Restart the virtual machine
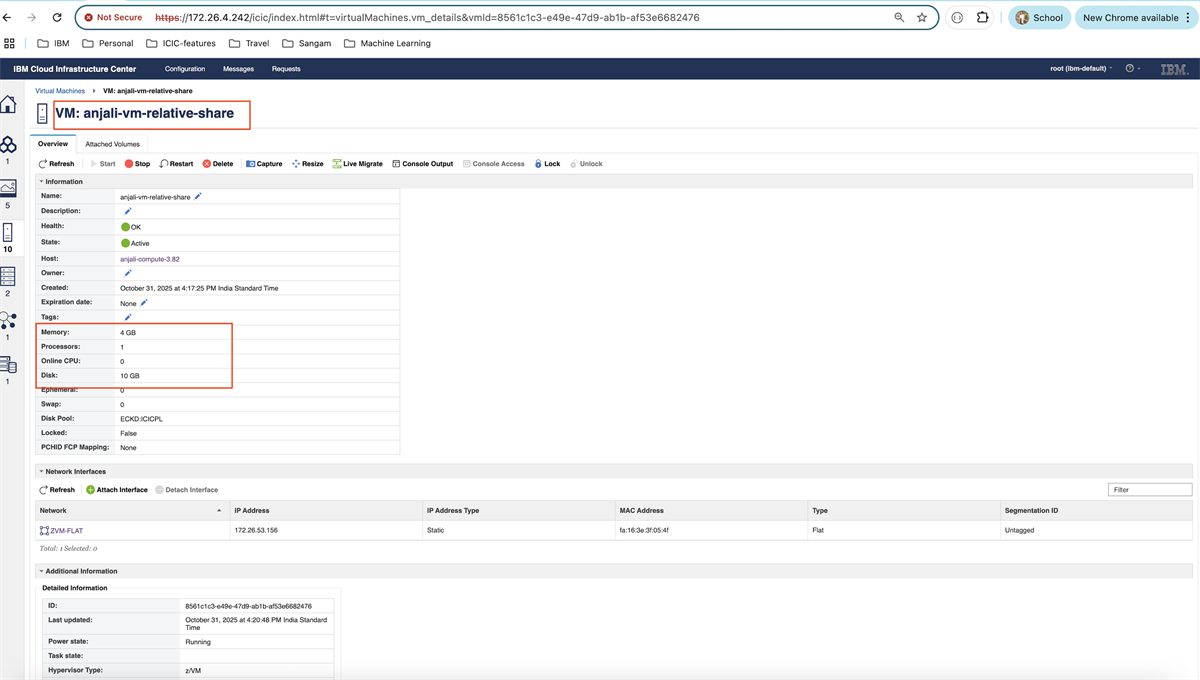This screenshot has width=1200, height=680. [176, 164]
